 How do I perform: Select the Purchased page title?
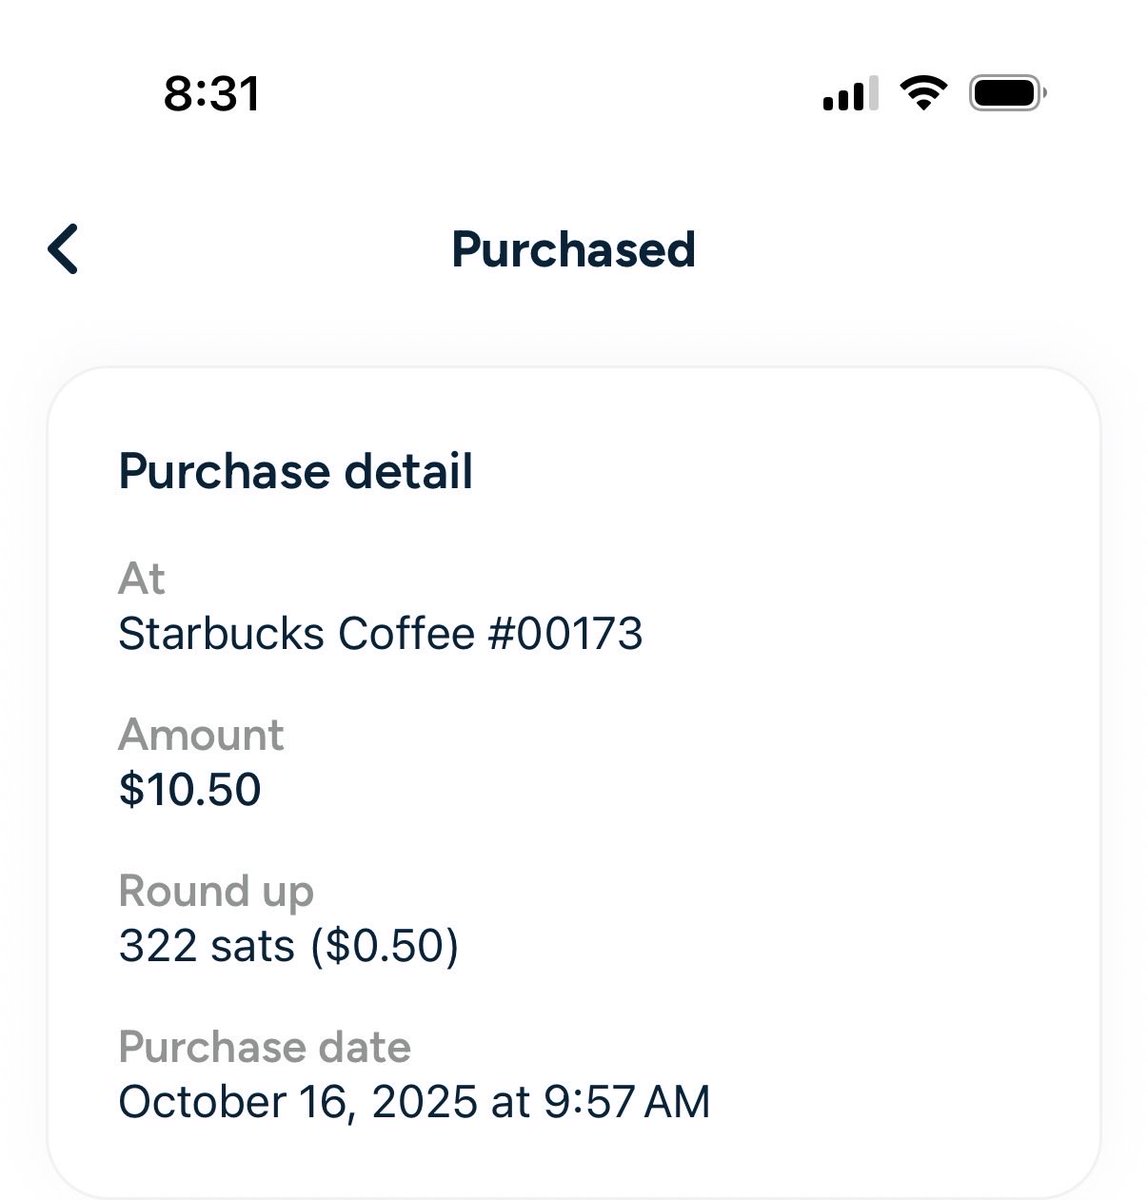click(573, 249)
